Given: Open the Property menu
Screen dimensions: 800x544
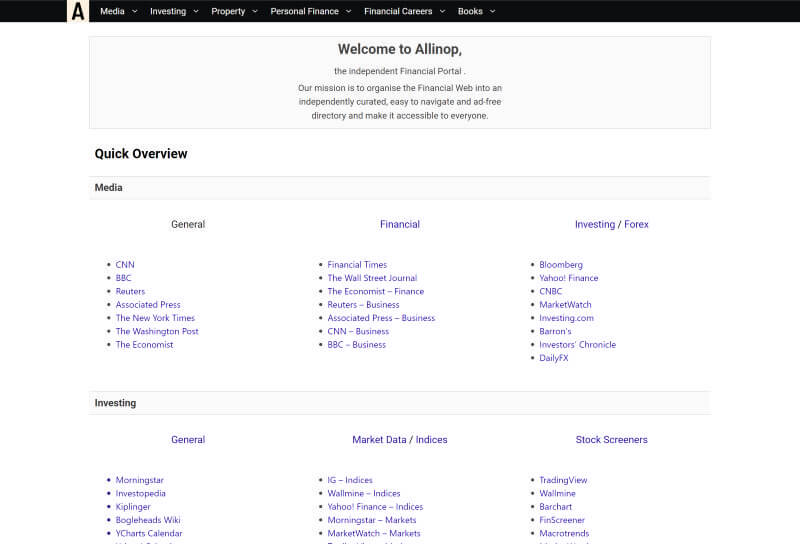Looking at the screenshot, I should 228,11.
